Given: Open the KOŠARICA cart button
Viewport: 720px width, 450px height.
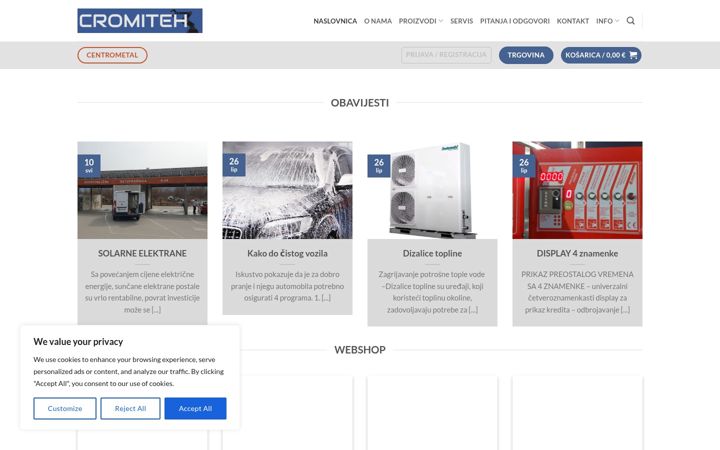Looking at the screenshot, I should 601,55.
